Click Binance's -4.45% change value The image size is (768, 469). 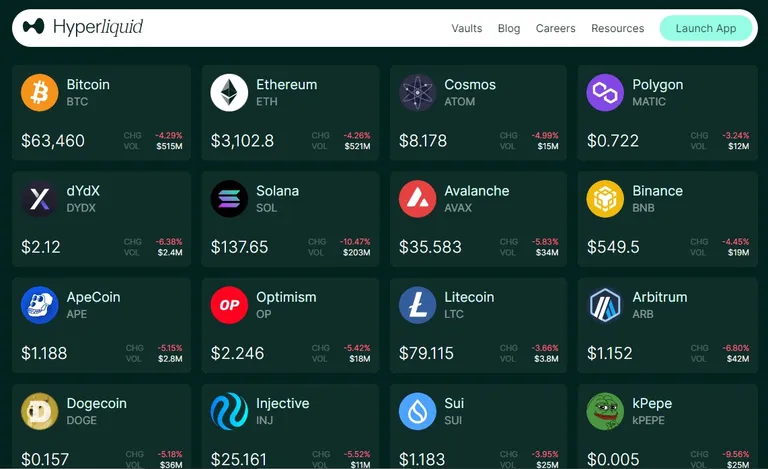[x=736, y=242]
